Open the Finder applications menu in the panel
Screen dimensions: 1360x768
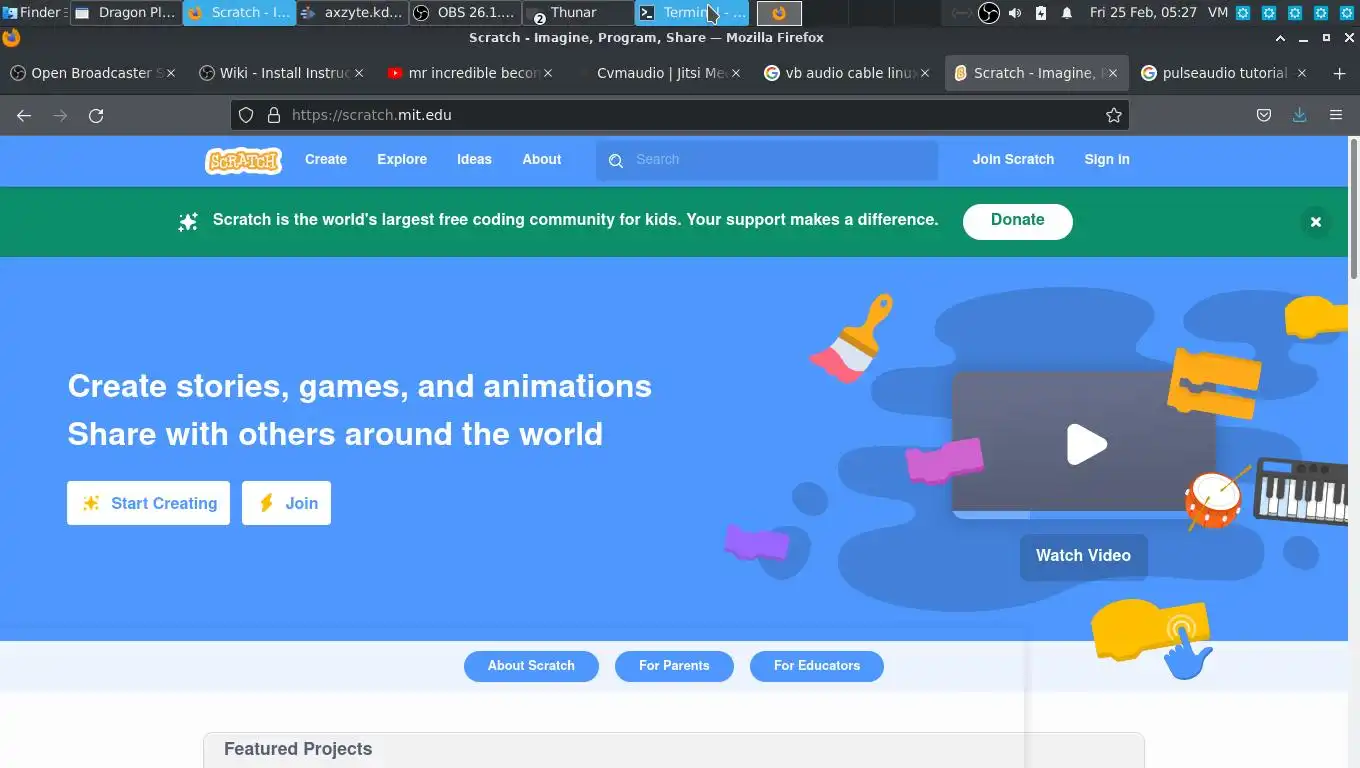point(32,13)
